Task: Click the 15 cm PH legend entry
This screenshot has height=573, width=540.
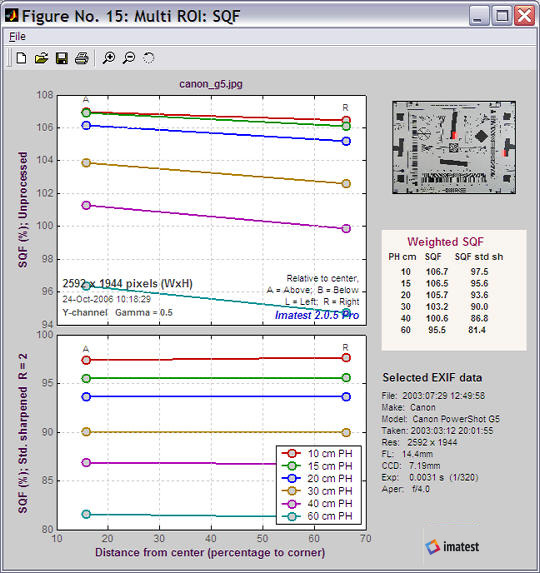Action: tap(317, 466)
